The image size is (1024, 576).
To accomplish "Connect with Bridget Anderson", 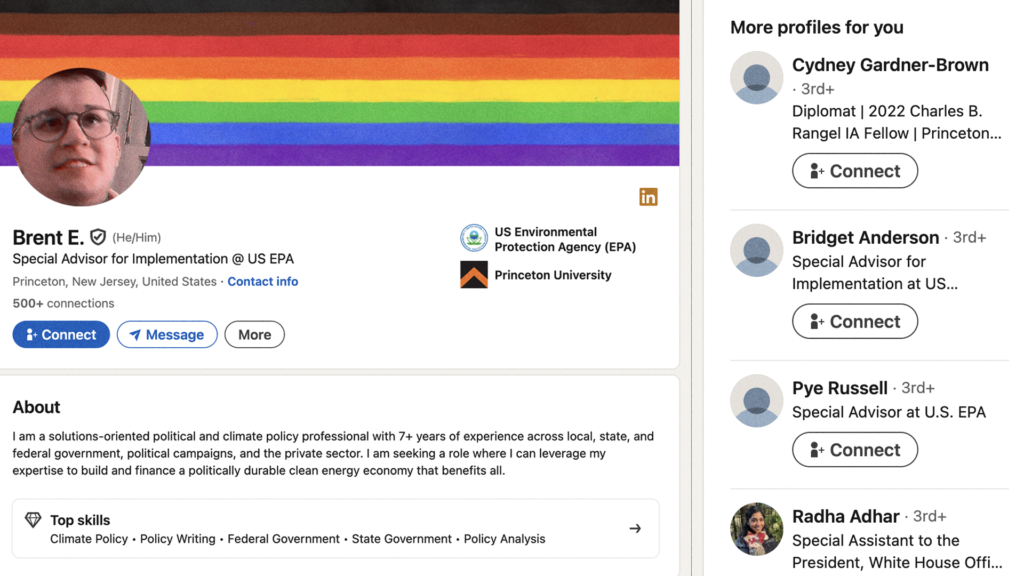I will tap(855, 321).
